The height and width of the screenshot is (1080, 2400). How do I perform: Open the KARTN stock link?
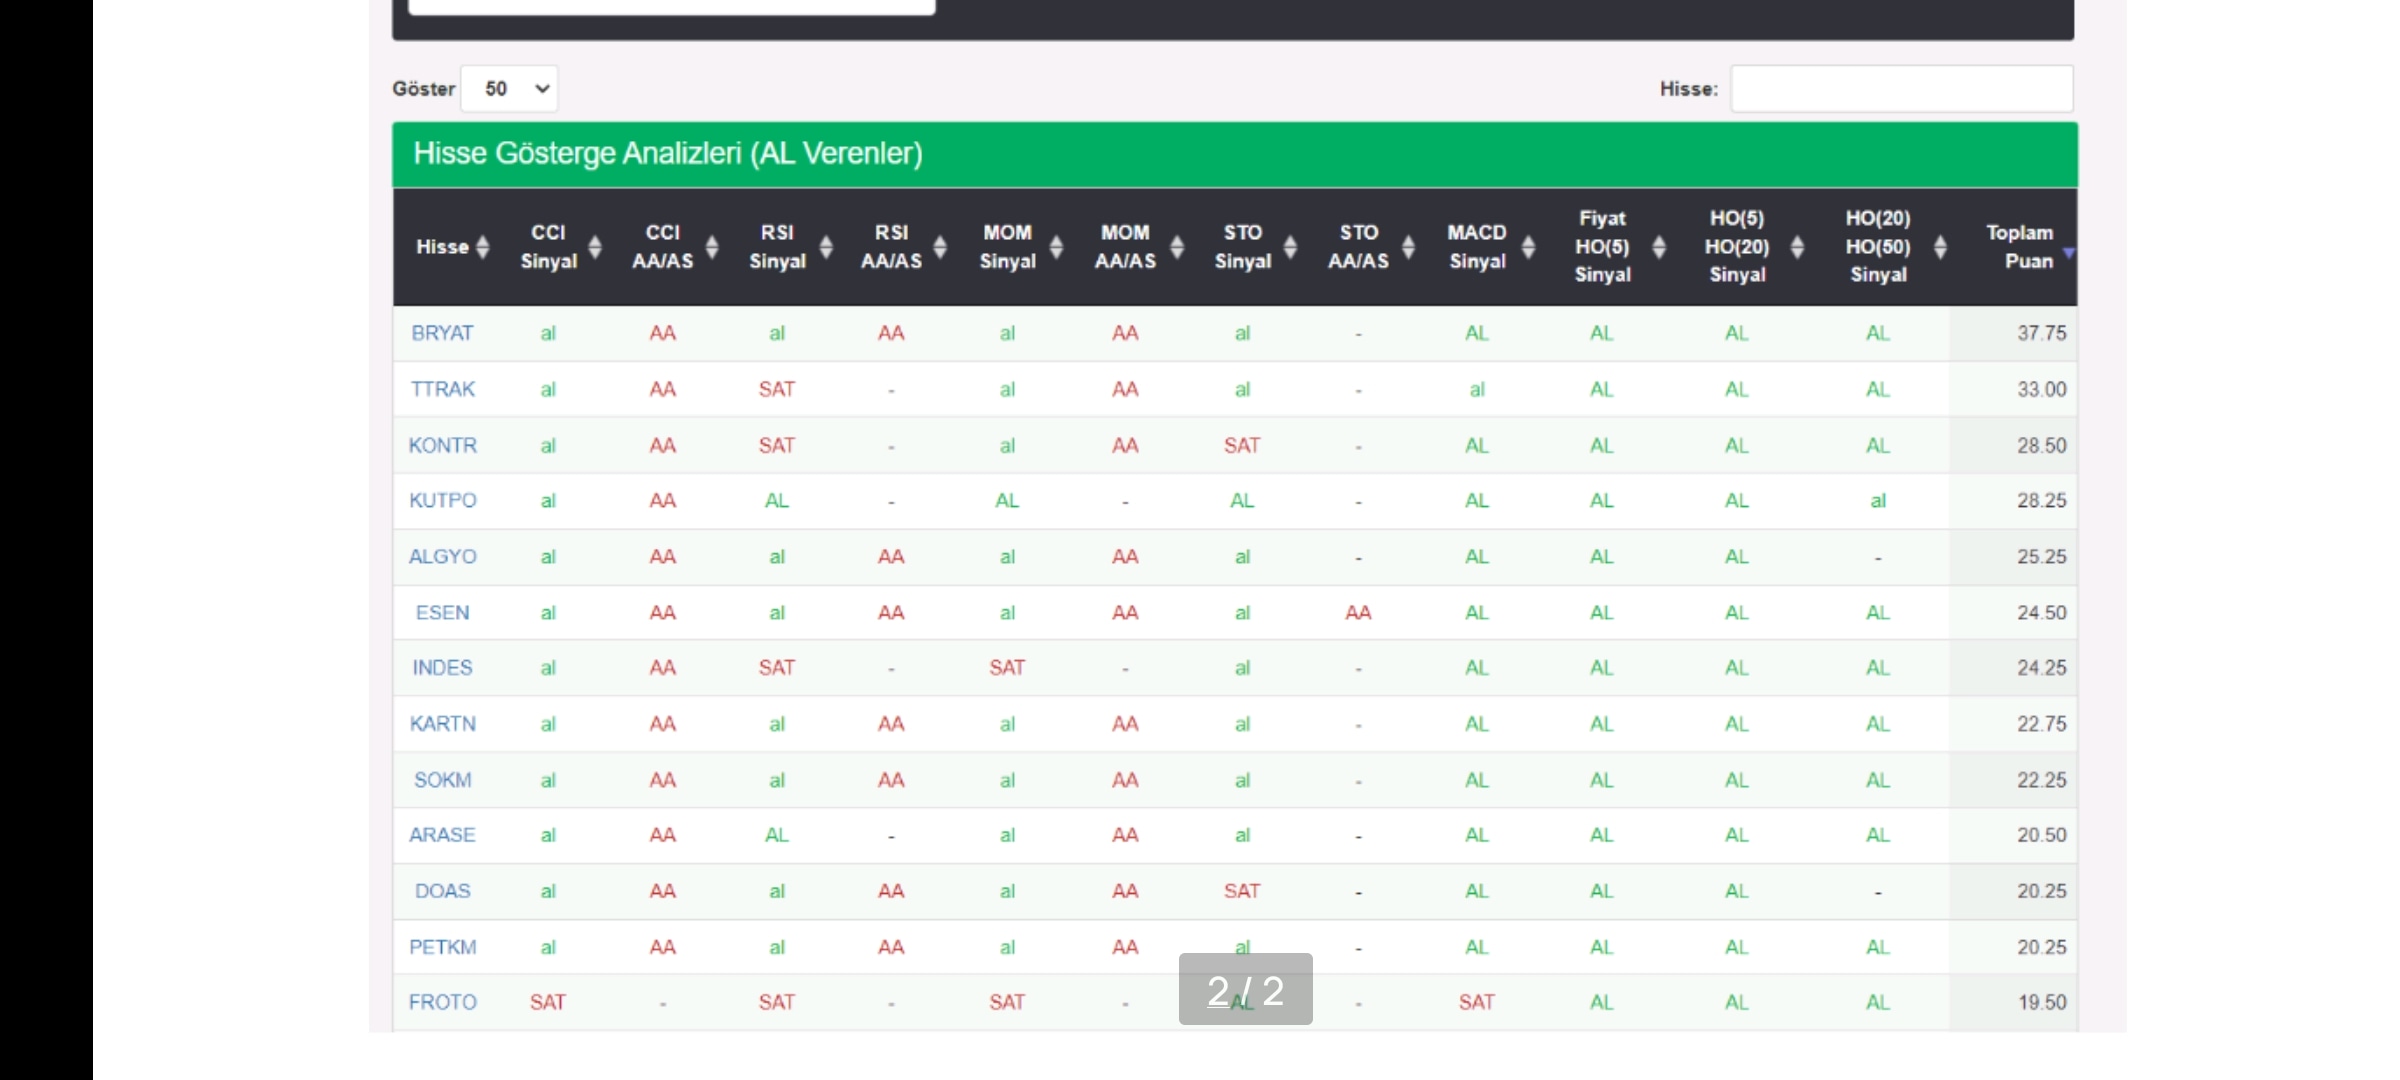click(x=442, y=723)
